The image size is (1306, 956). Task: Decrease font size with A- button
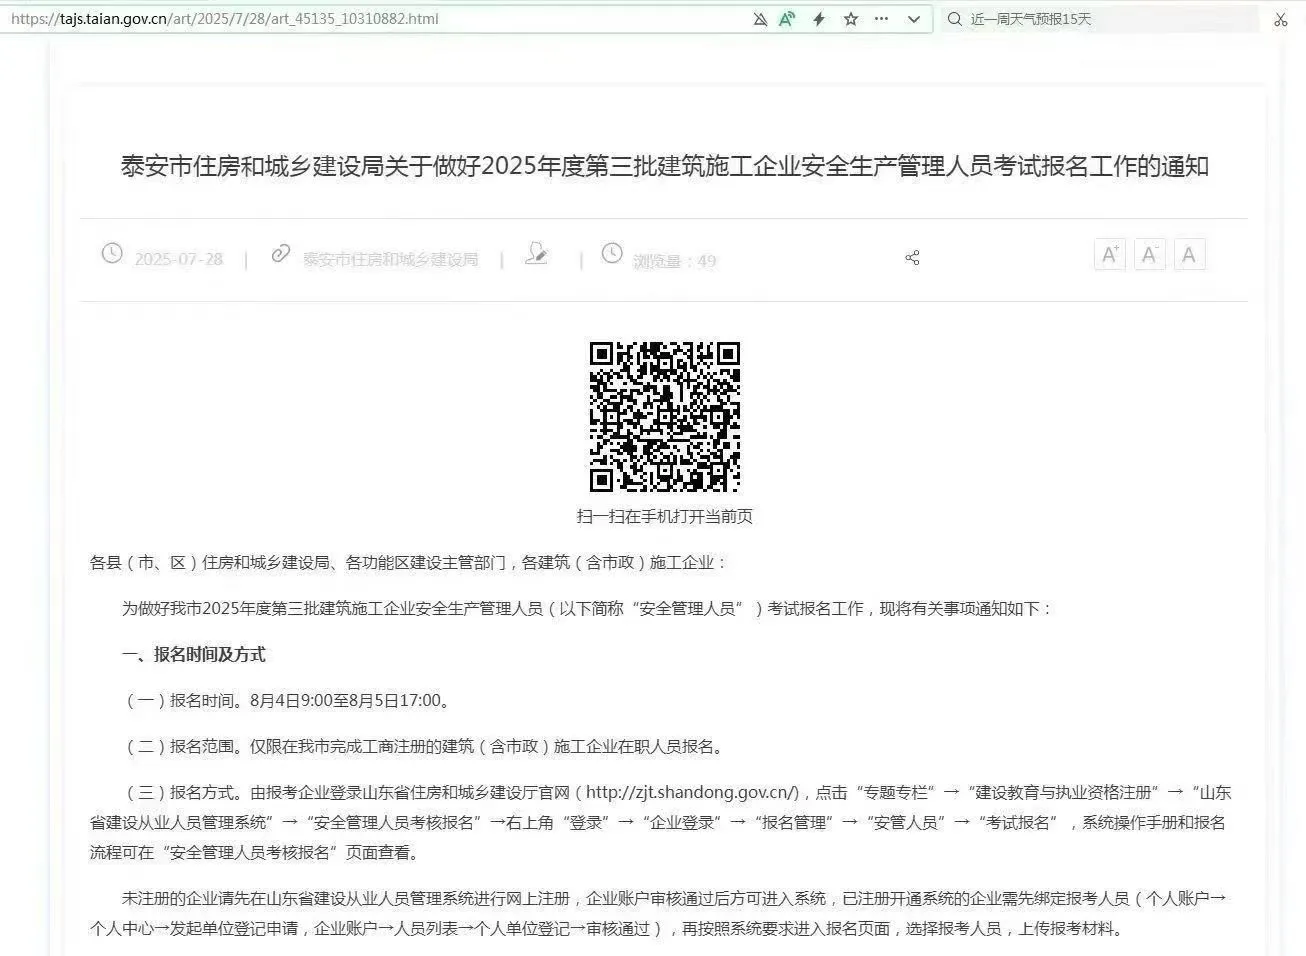click(x=1150, y=255)
